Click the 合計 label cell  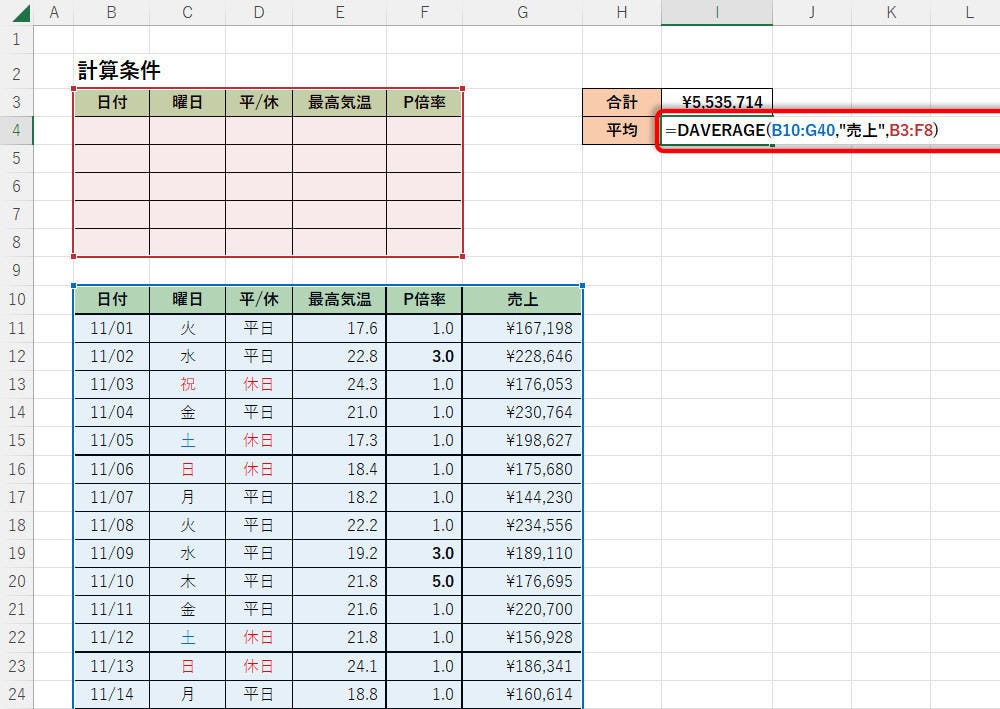click(621, 102)
